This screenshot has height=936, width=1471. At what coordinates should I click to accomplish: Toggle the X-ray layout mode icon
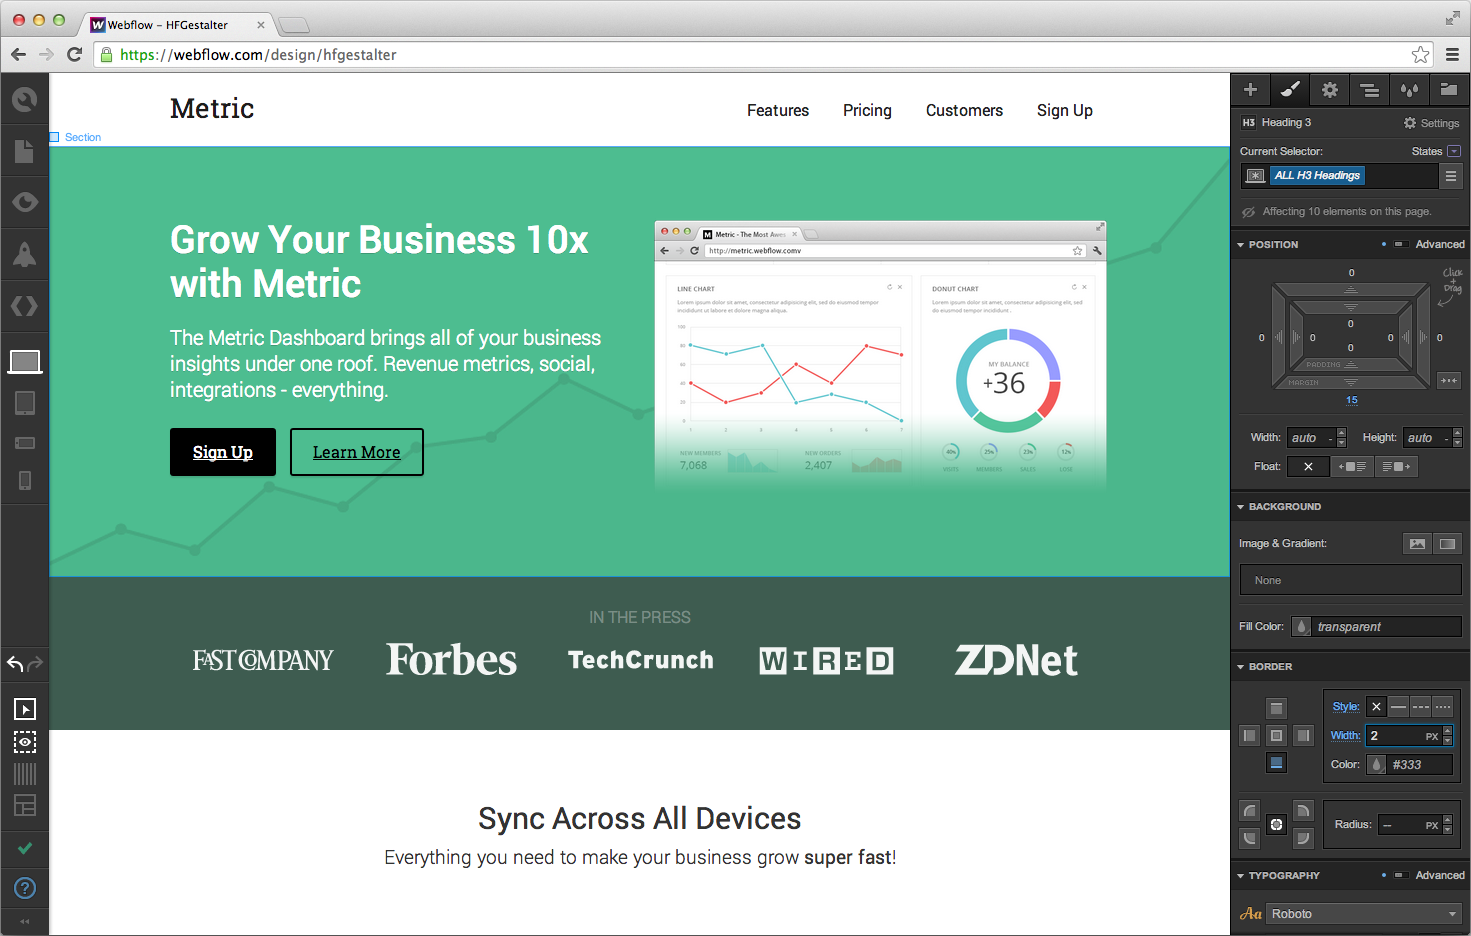pyautogui.click(x=24, y=805)
